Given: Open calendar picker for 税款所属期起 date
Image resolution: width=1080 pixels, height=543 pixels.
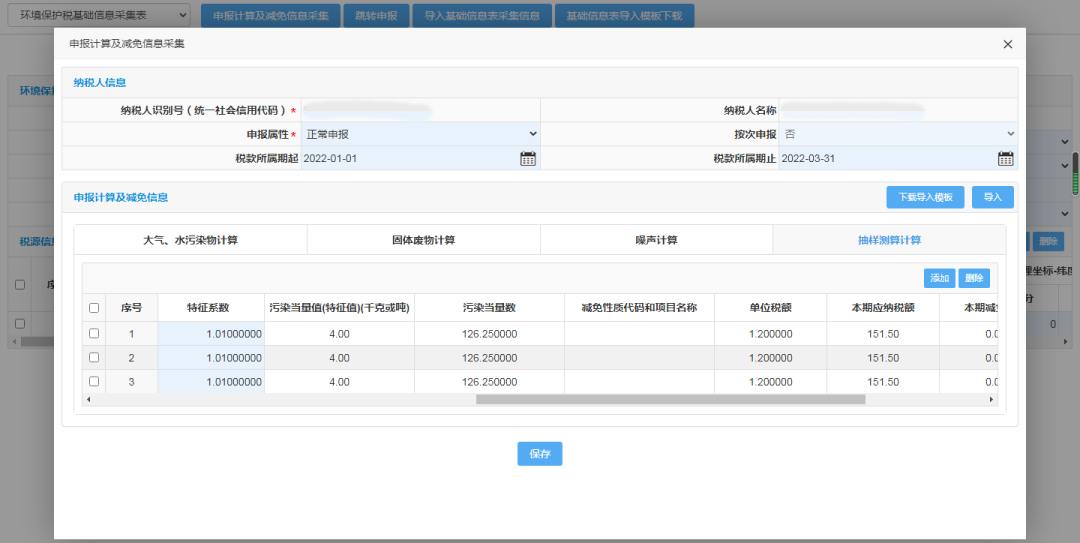Looking at the screenshot, I should pos(527,158).
